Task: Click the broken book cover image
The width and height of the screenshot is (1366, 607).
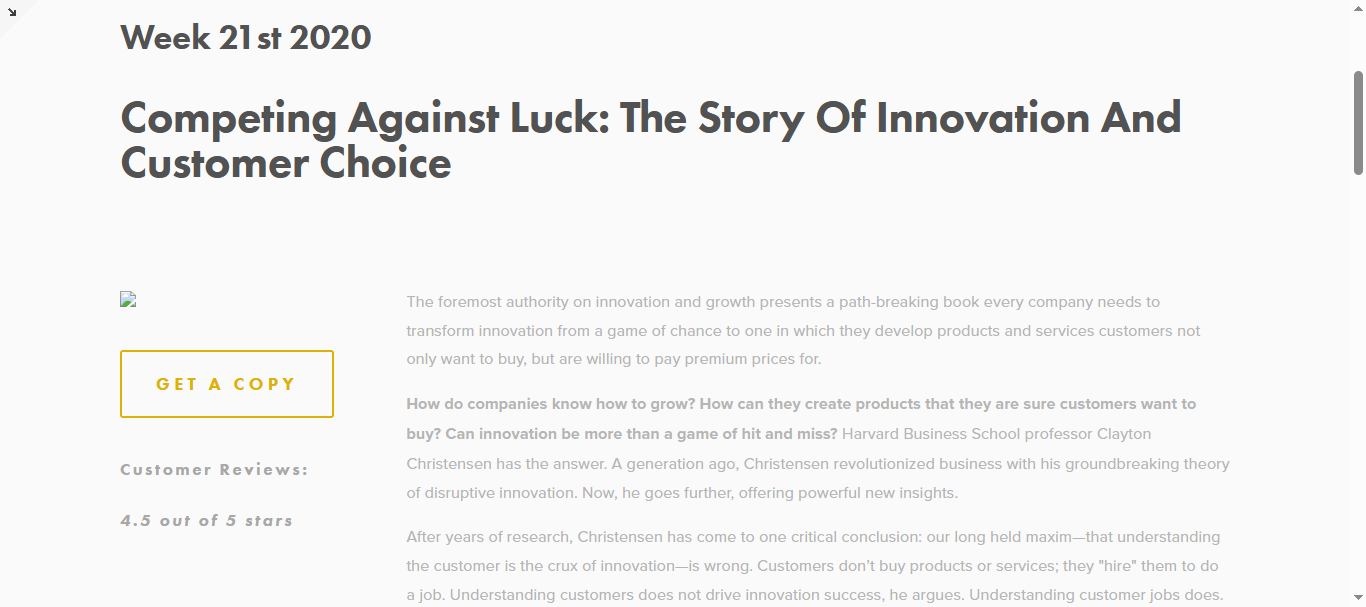Action: click(x=128, y=299)
